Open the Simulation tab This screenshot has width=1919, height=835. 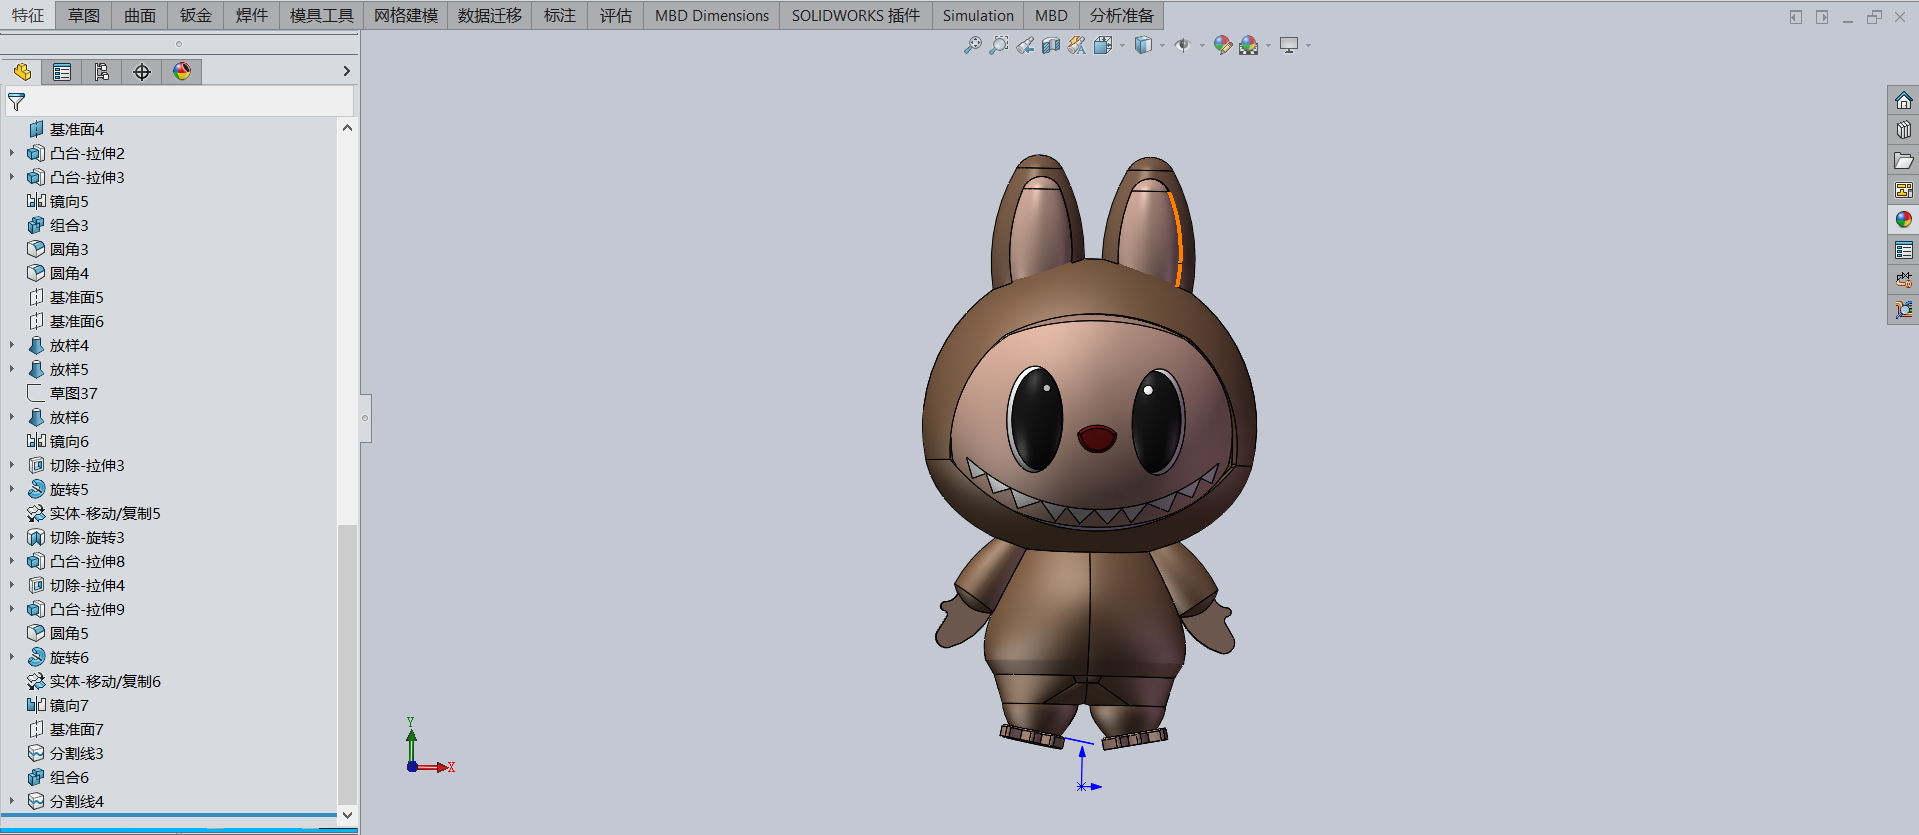coord(977,15)
